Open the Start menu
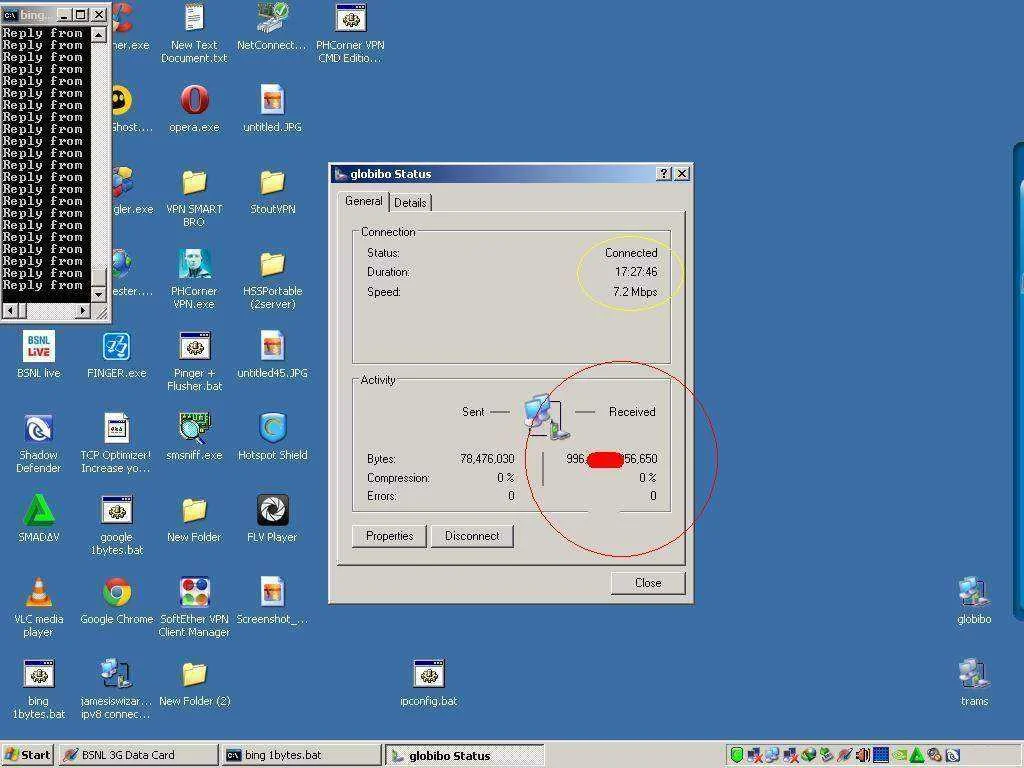This screenshot has height=768, width=1024. 27,756
